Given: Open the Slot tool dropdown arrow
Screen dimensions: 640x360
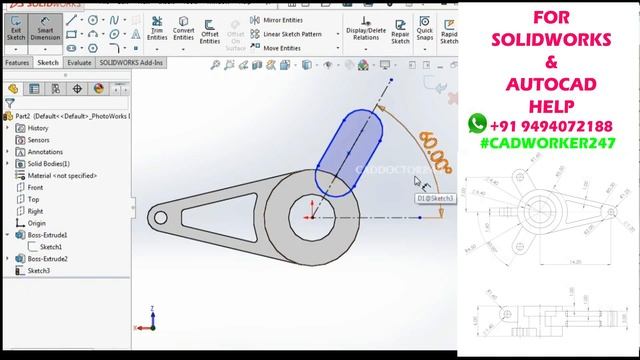Looking at the screenshot, I should coord(82,48).
